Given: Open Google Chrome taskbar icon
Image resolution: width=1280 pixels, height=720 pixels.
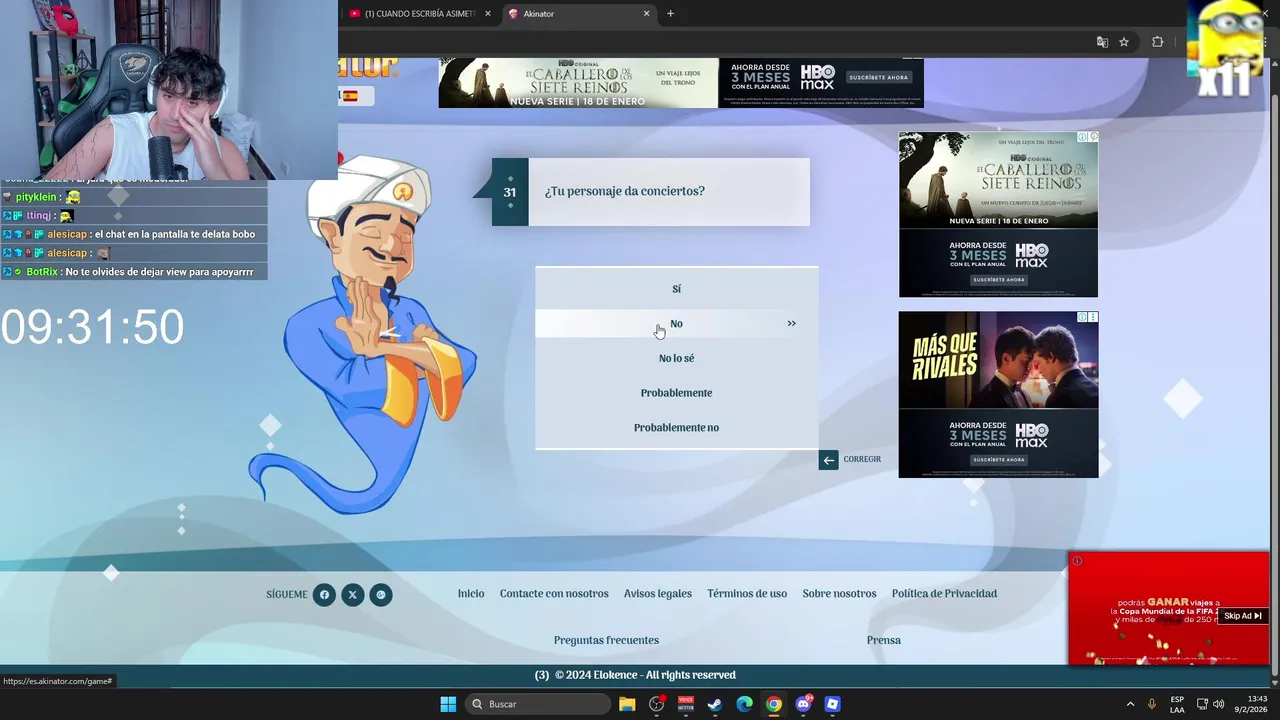Looking at the screenshot, I should [x=774, y=704].
